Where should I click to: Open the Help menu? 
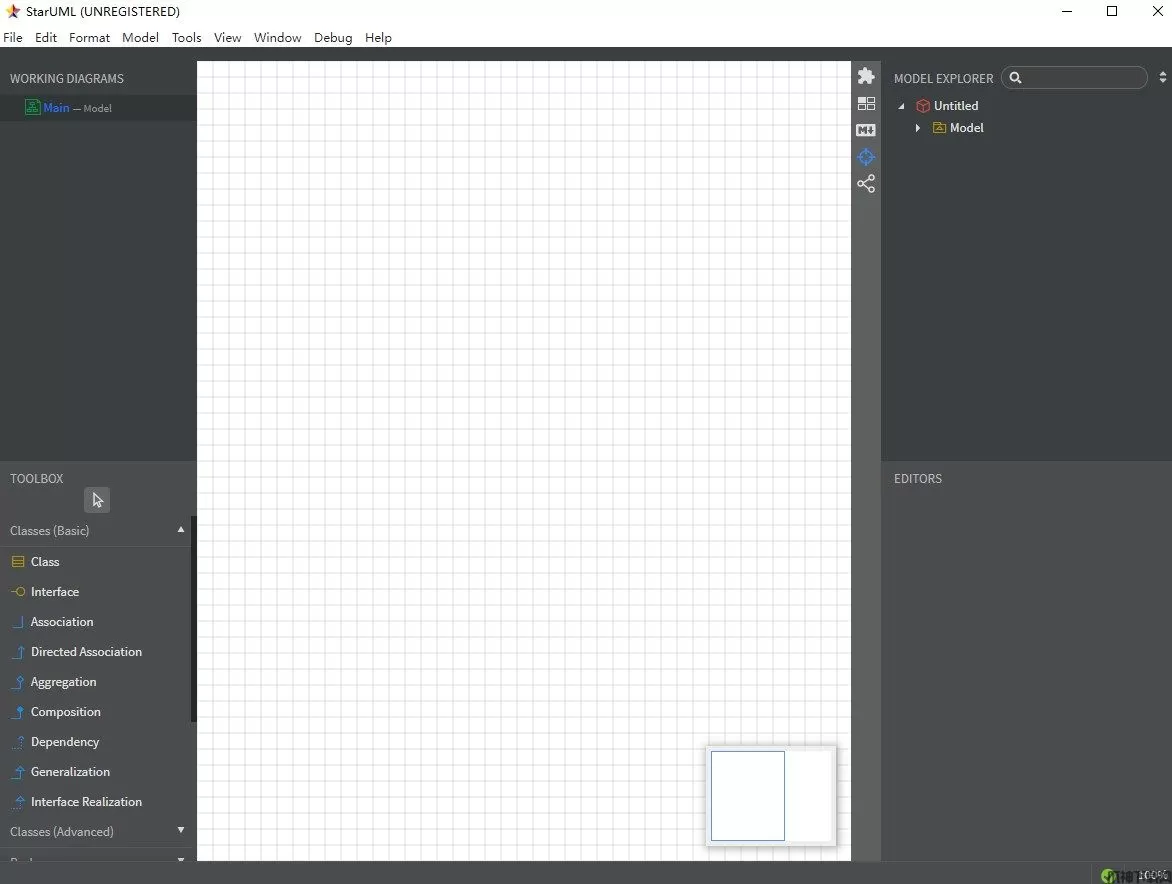(x=378, y=37)
